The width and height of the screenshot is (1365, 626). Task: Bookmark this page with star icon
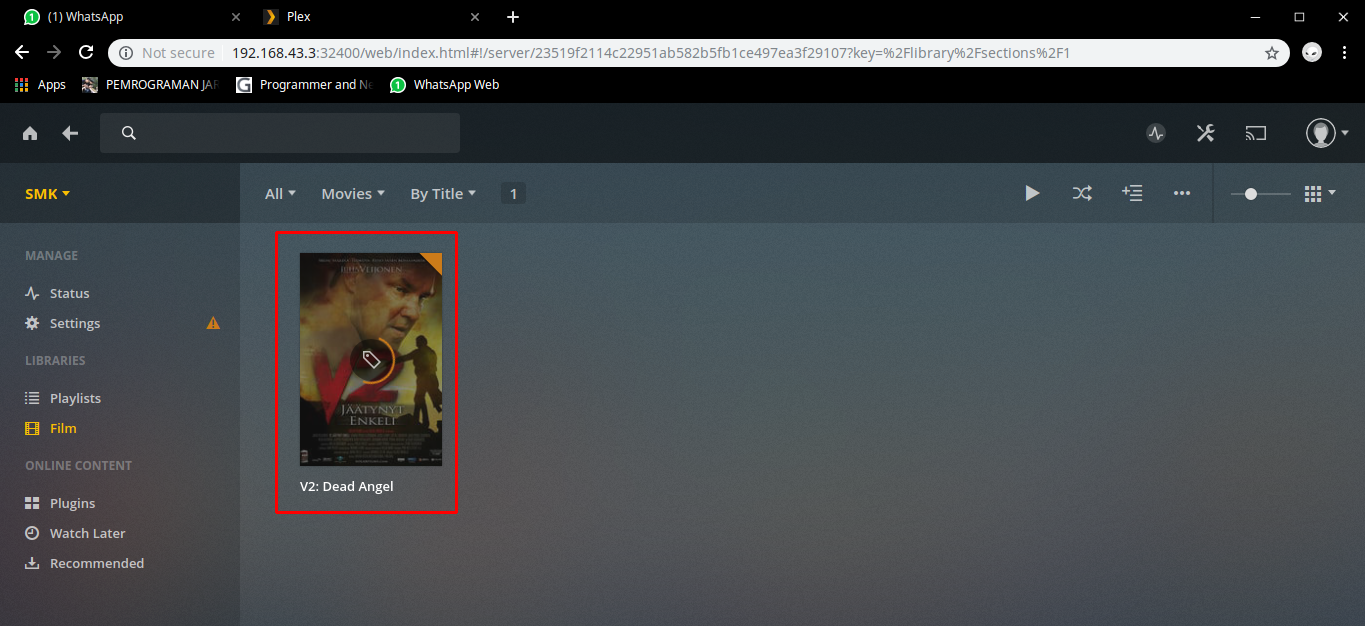(1272, 53)
